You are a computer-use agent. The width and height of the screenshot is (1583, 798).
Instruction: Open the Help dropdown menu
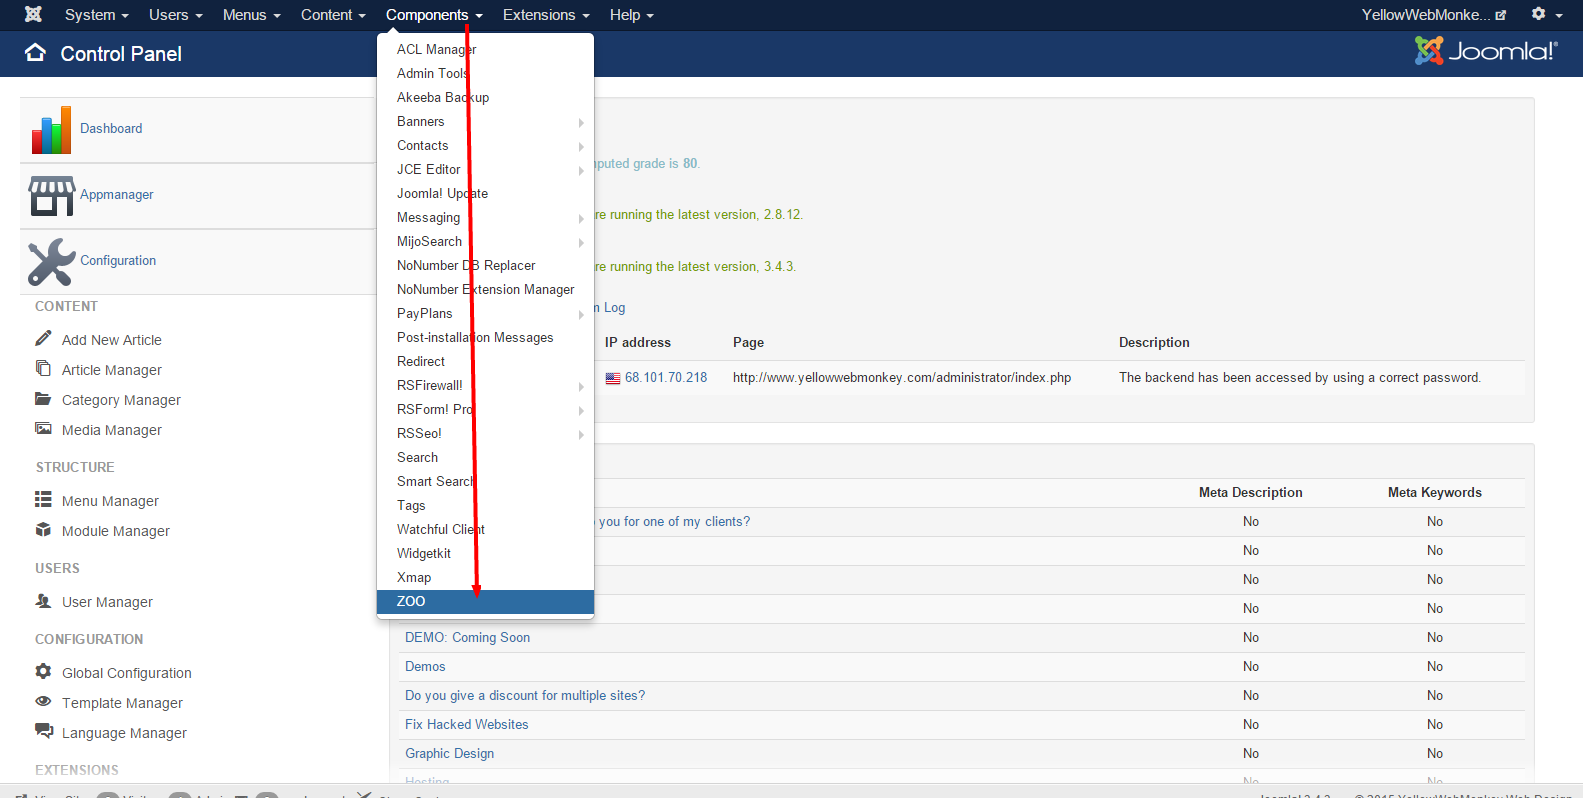[x=631, y=15]
